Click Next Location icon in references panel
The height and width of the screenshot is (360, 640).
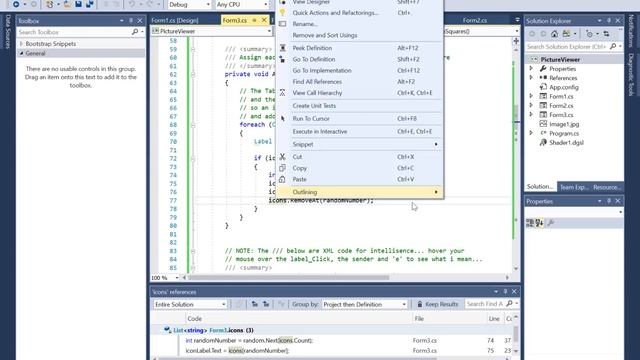(x=266, y=304)
